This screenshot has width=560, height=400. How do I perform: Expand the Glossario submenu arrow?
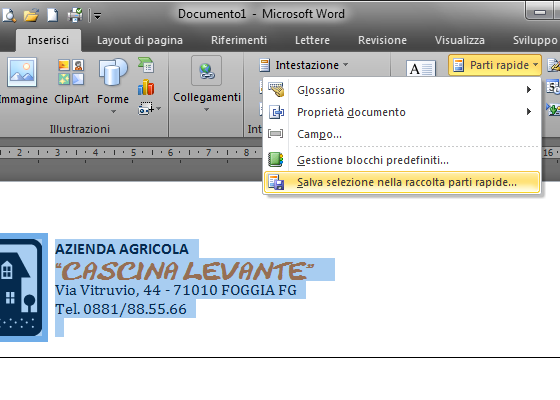tap(529, 90)
